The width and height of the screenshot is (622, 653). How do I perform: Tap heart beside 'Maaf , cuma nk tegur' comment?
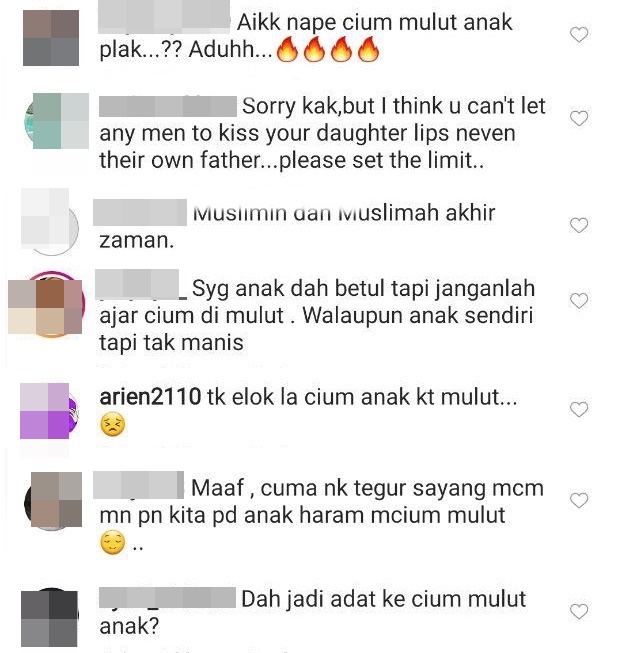tap(579, 500)
